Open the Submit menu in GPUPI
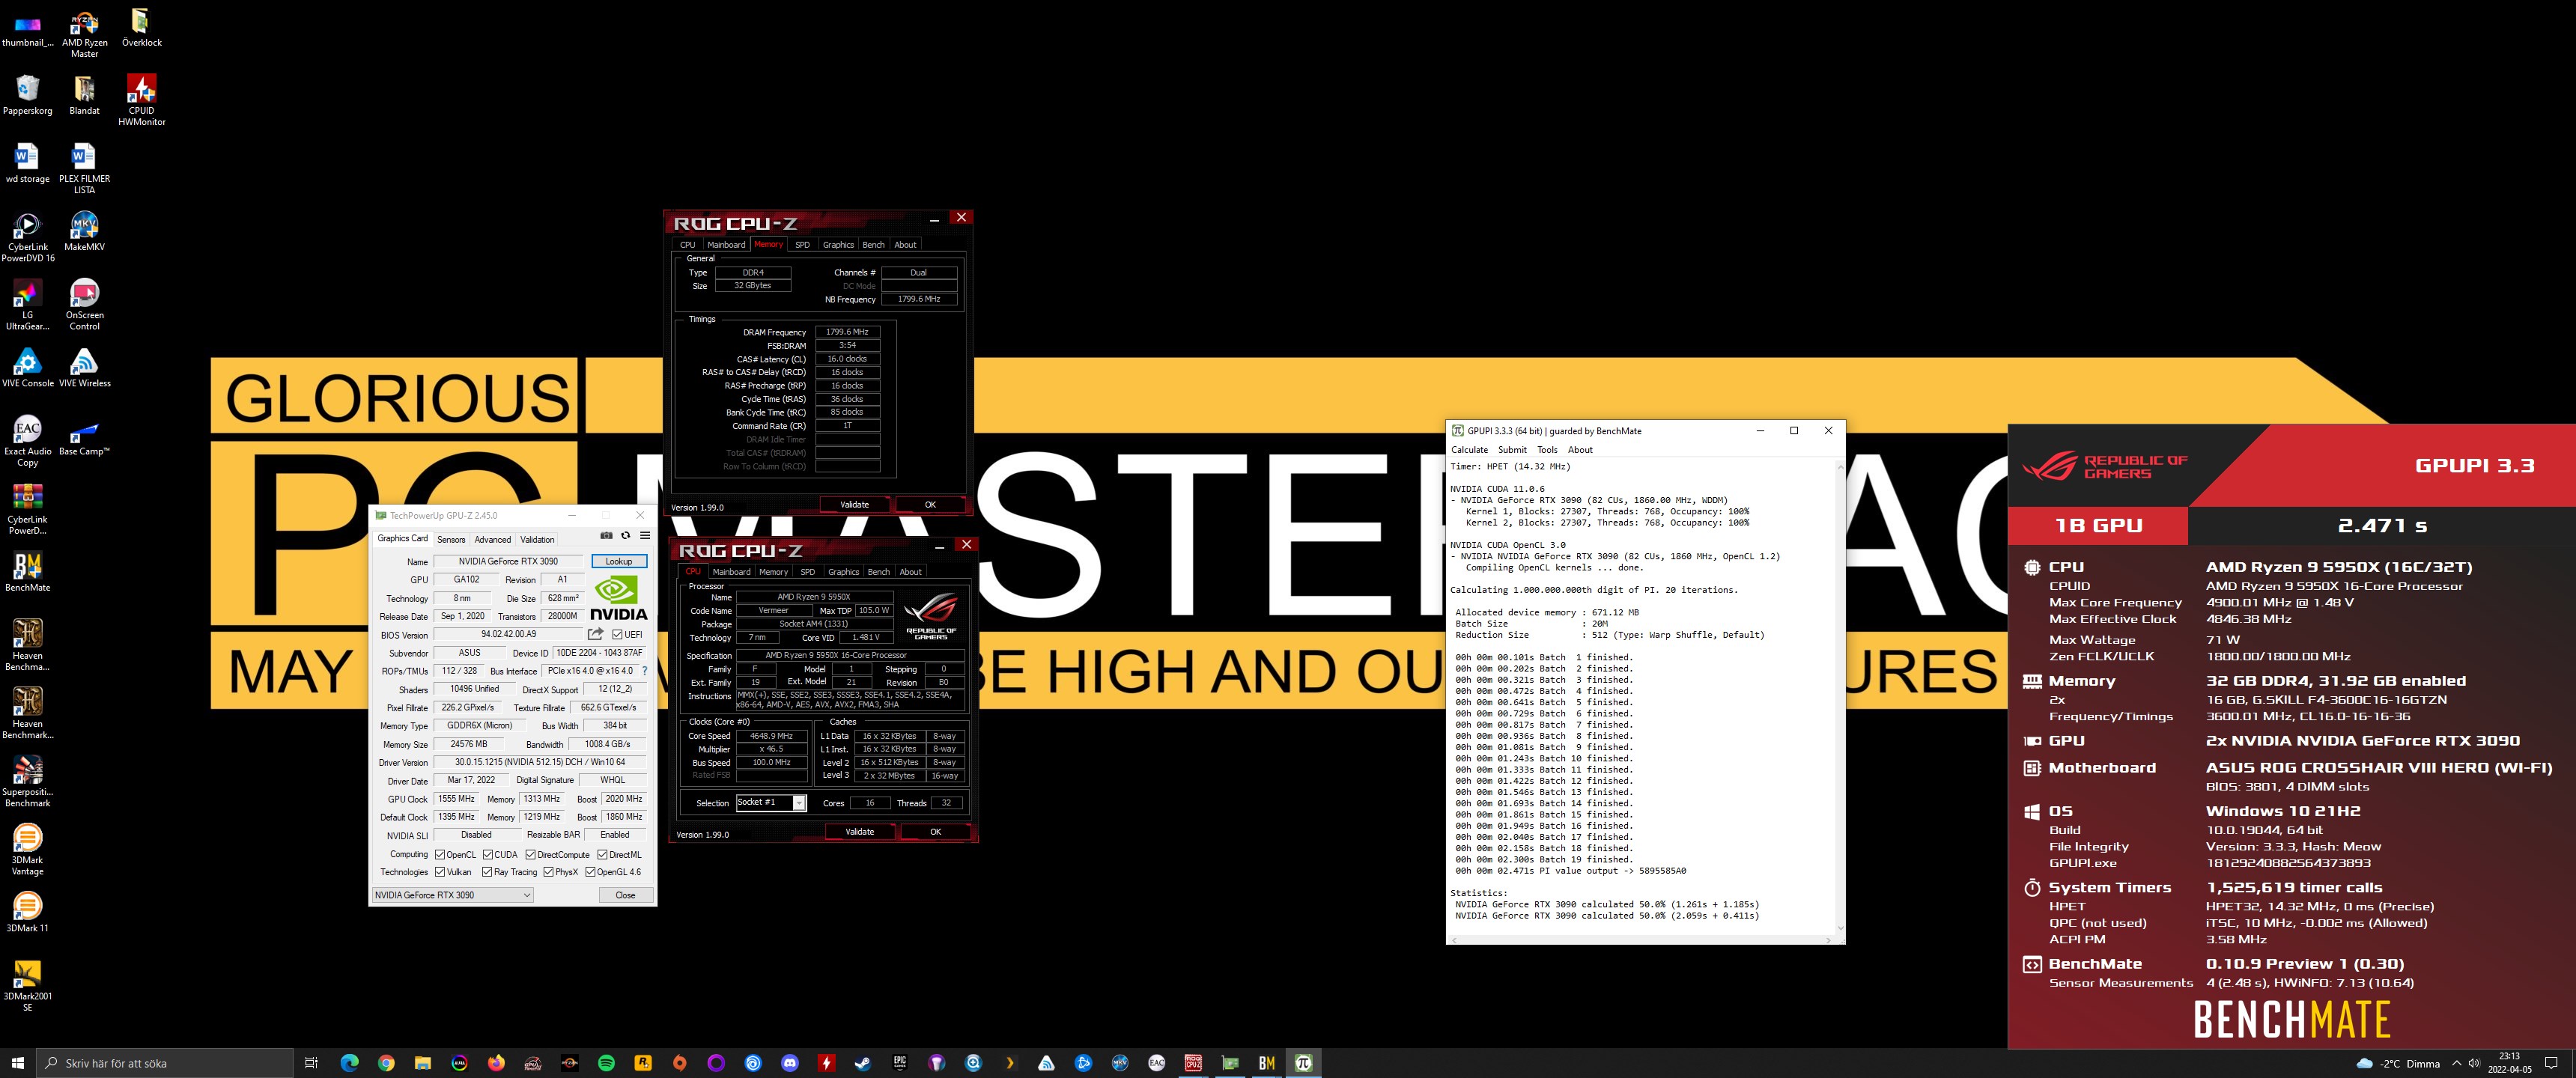Screen dimensions: 2576x1078 click(1512, 450)
